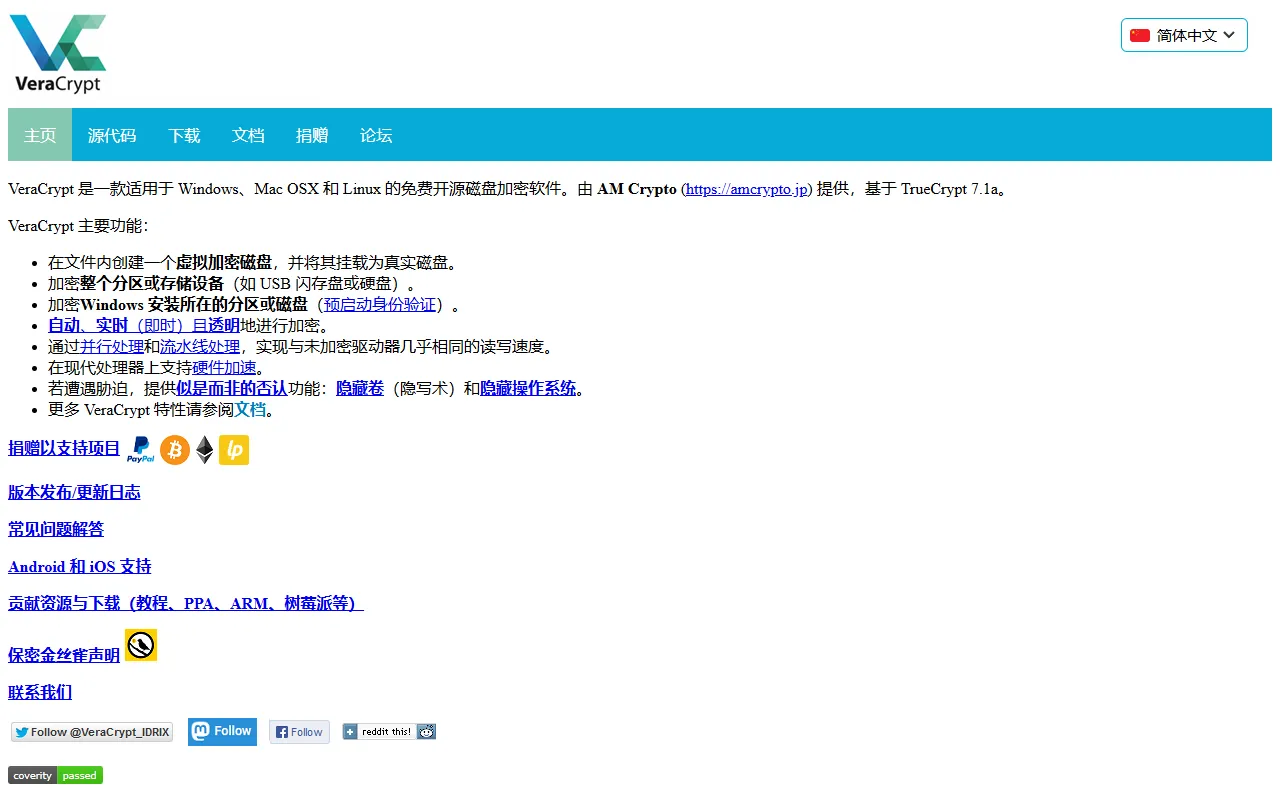This screenshot has width=1280, height=800.
Task: Open the 隐藏操作系统 link
Action: 528,389
